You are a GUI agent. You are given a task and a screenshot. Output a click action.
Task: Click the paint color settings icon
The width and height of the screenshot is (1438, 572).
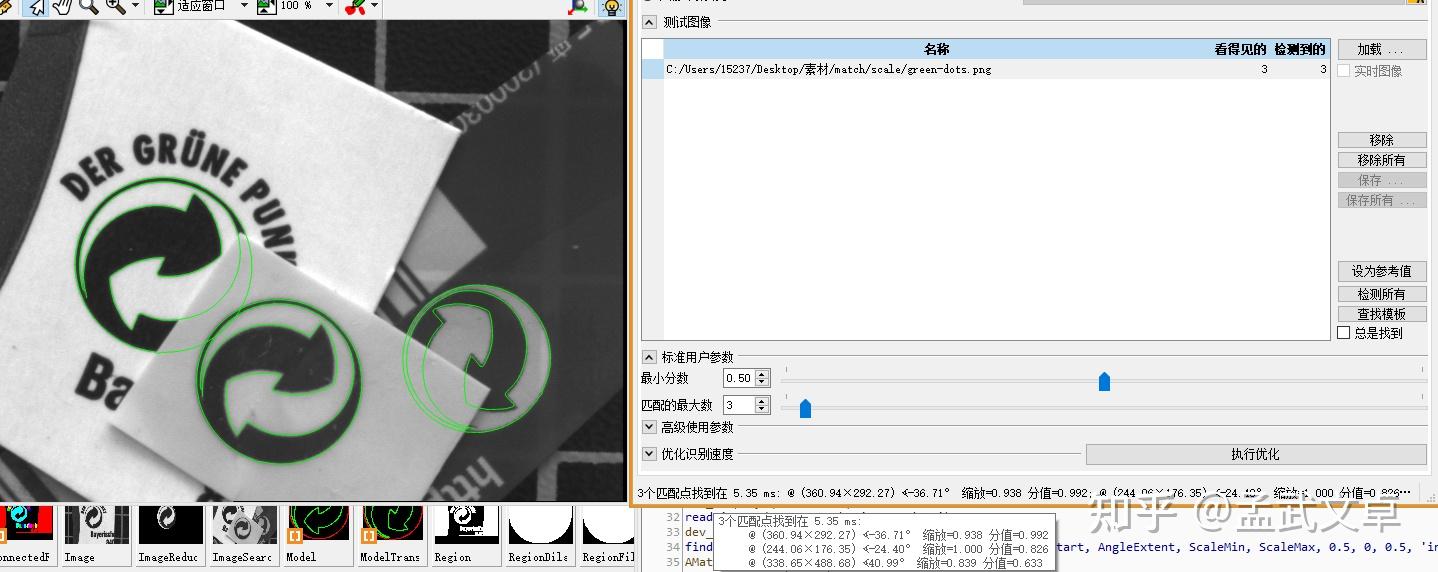point(355,7)
